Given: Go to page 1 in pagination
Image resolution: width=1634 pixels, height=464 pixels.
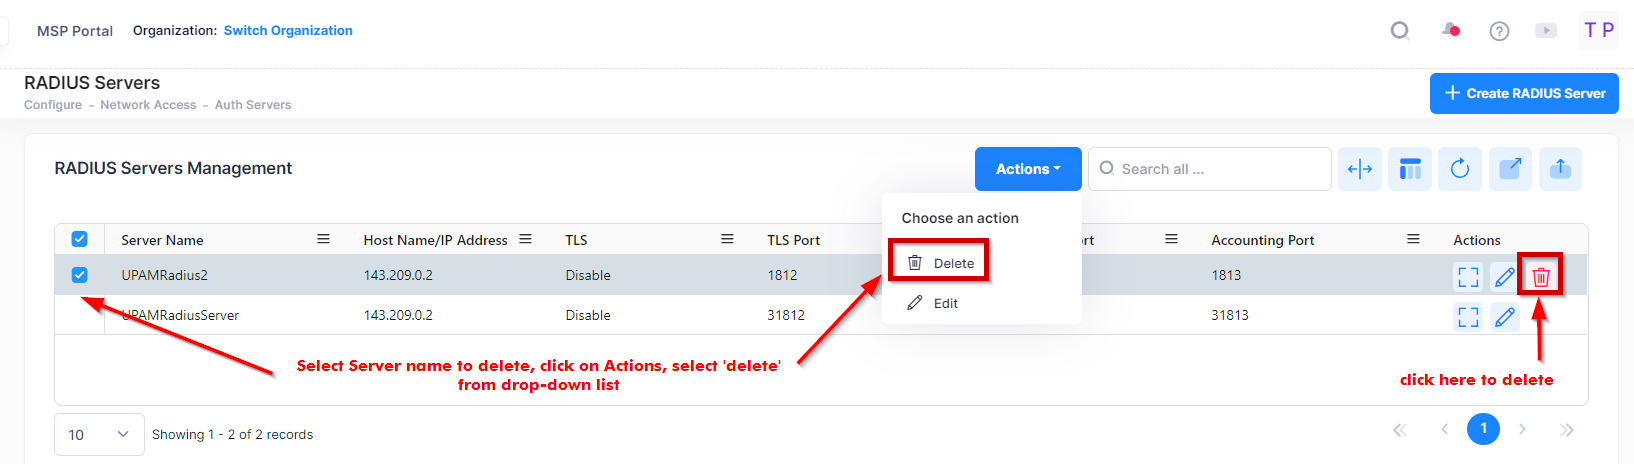Looking at the screenshot, I should tap(1483, 429).
